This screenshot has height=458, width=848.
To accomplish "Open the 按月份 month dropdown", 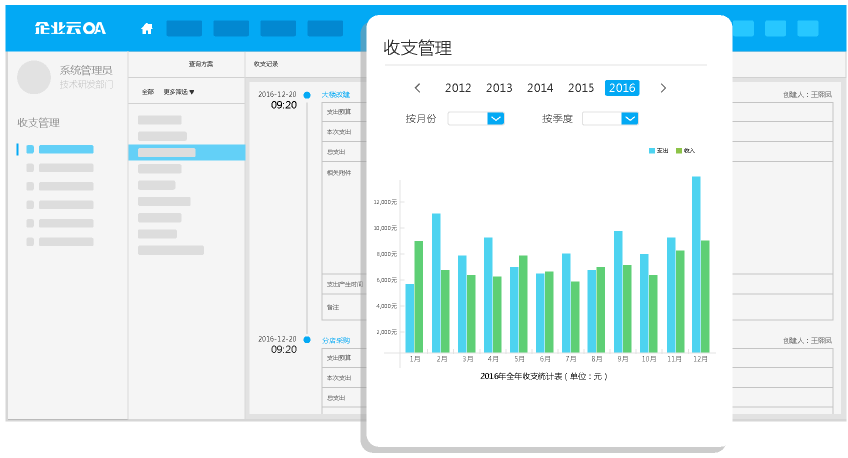I will (x=495, y=118).
